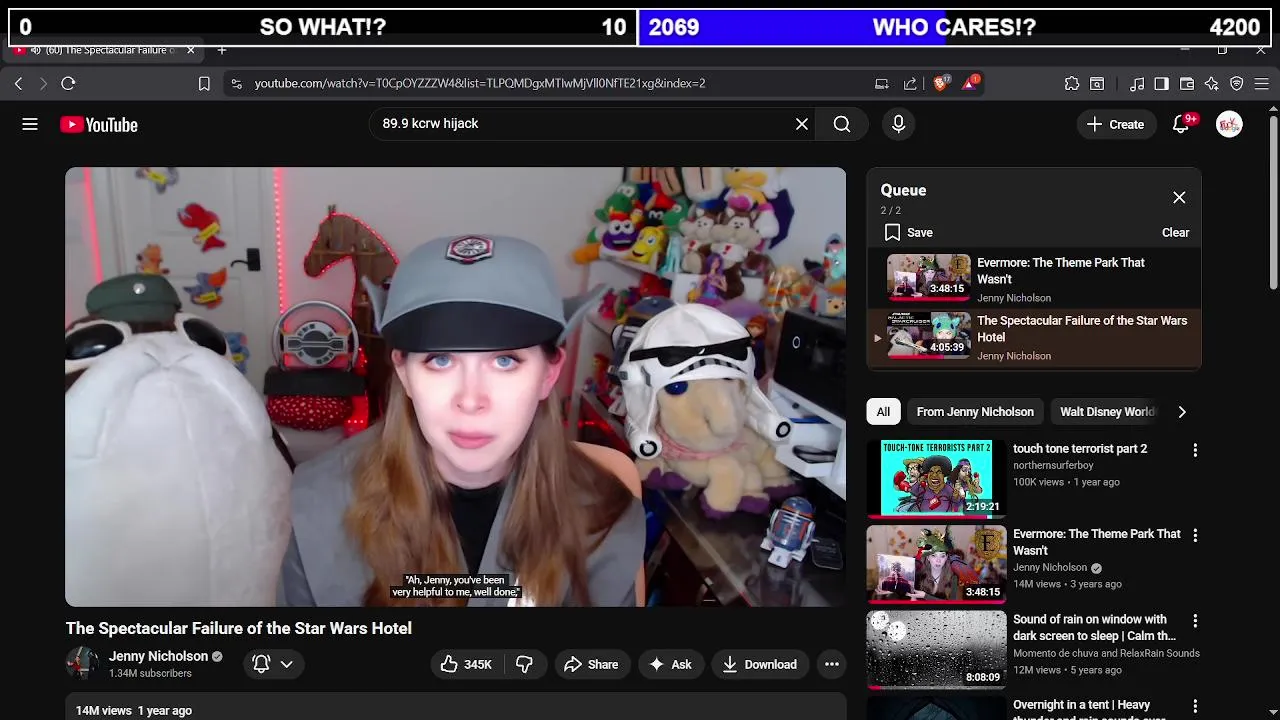
Task: Clear the queue
Action: pyautogui.click(x=1175, y=232)
